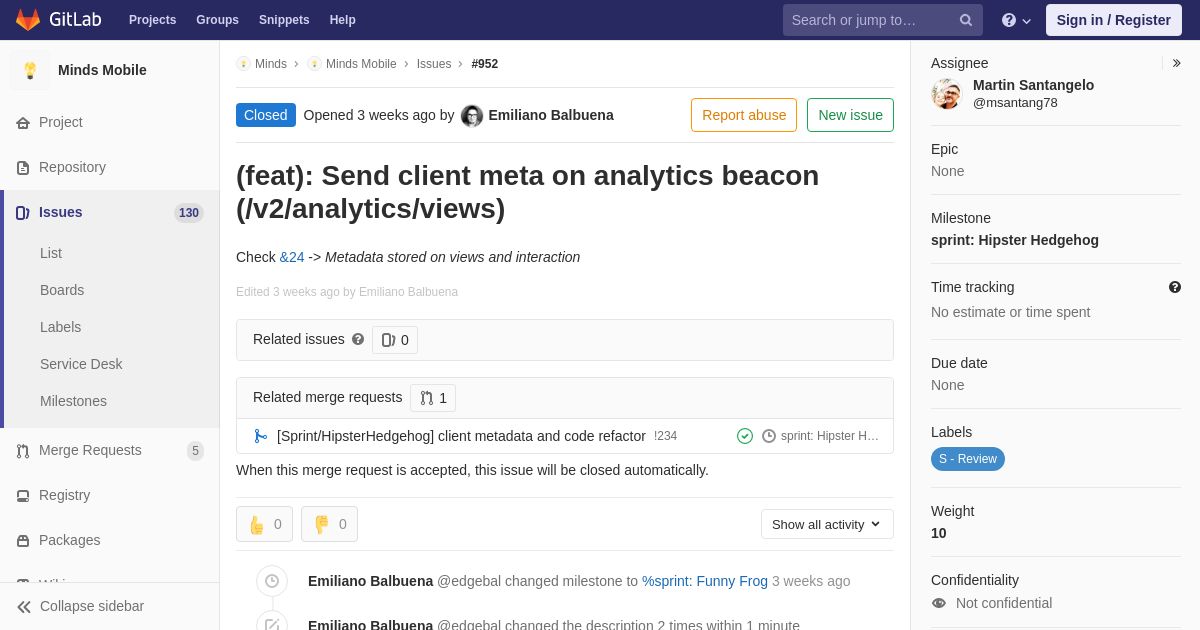Select the Boards sidebar item
This screenshot has width=1200, height=630.
(x=62, y=290)
